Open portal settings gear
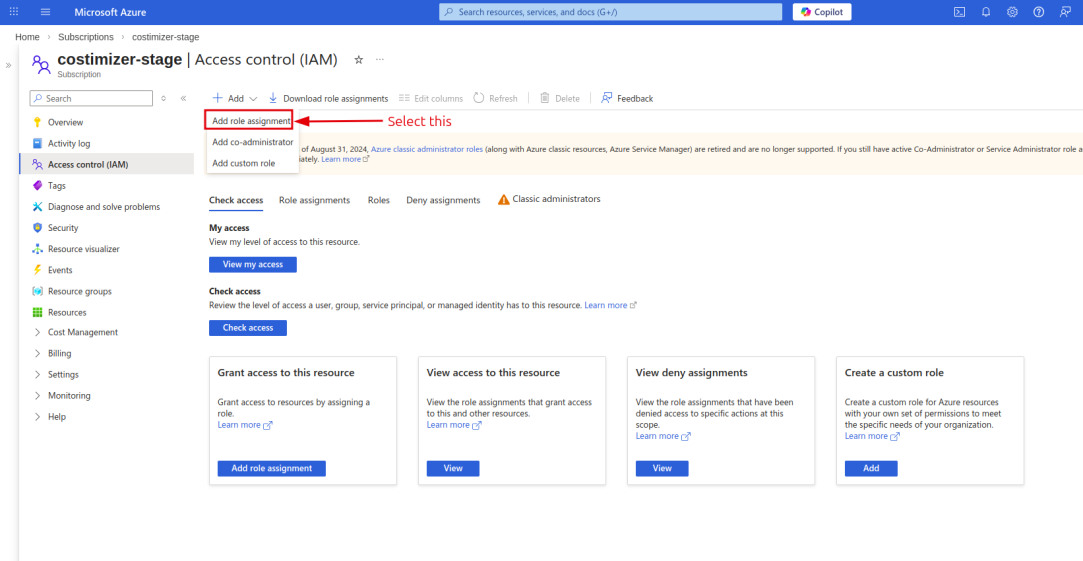Viewport: 1083px width, 561px height. pos(1013,12)
